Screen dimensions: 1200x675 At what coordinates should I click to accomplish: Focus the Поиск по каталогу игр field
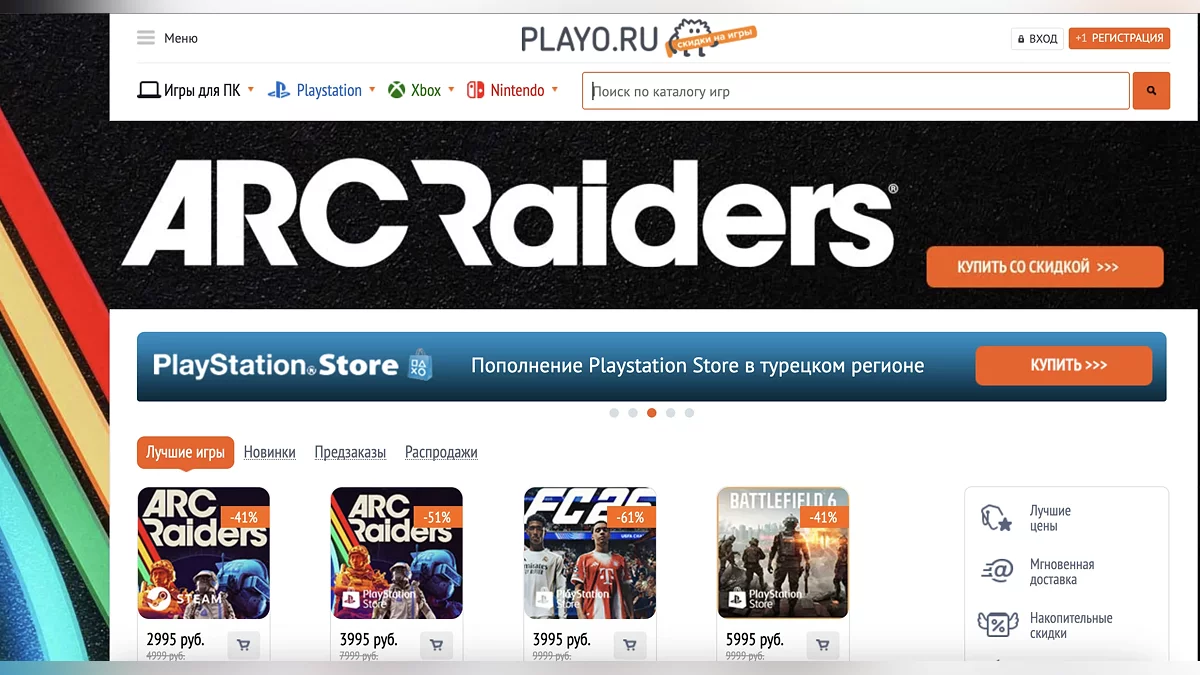[x=856, y=91]
